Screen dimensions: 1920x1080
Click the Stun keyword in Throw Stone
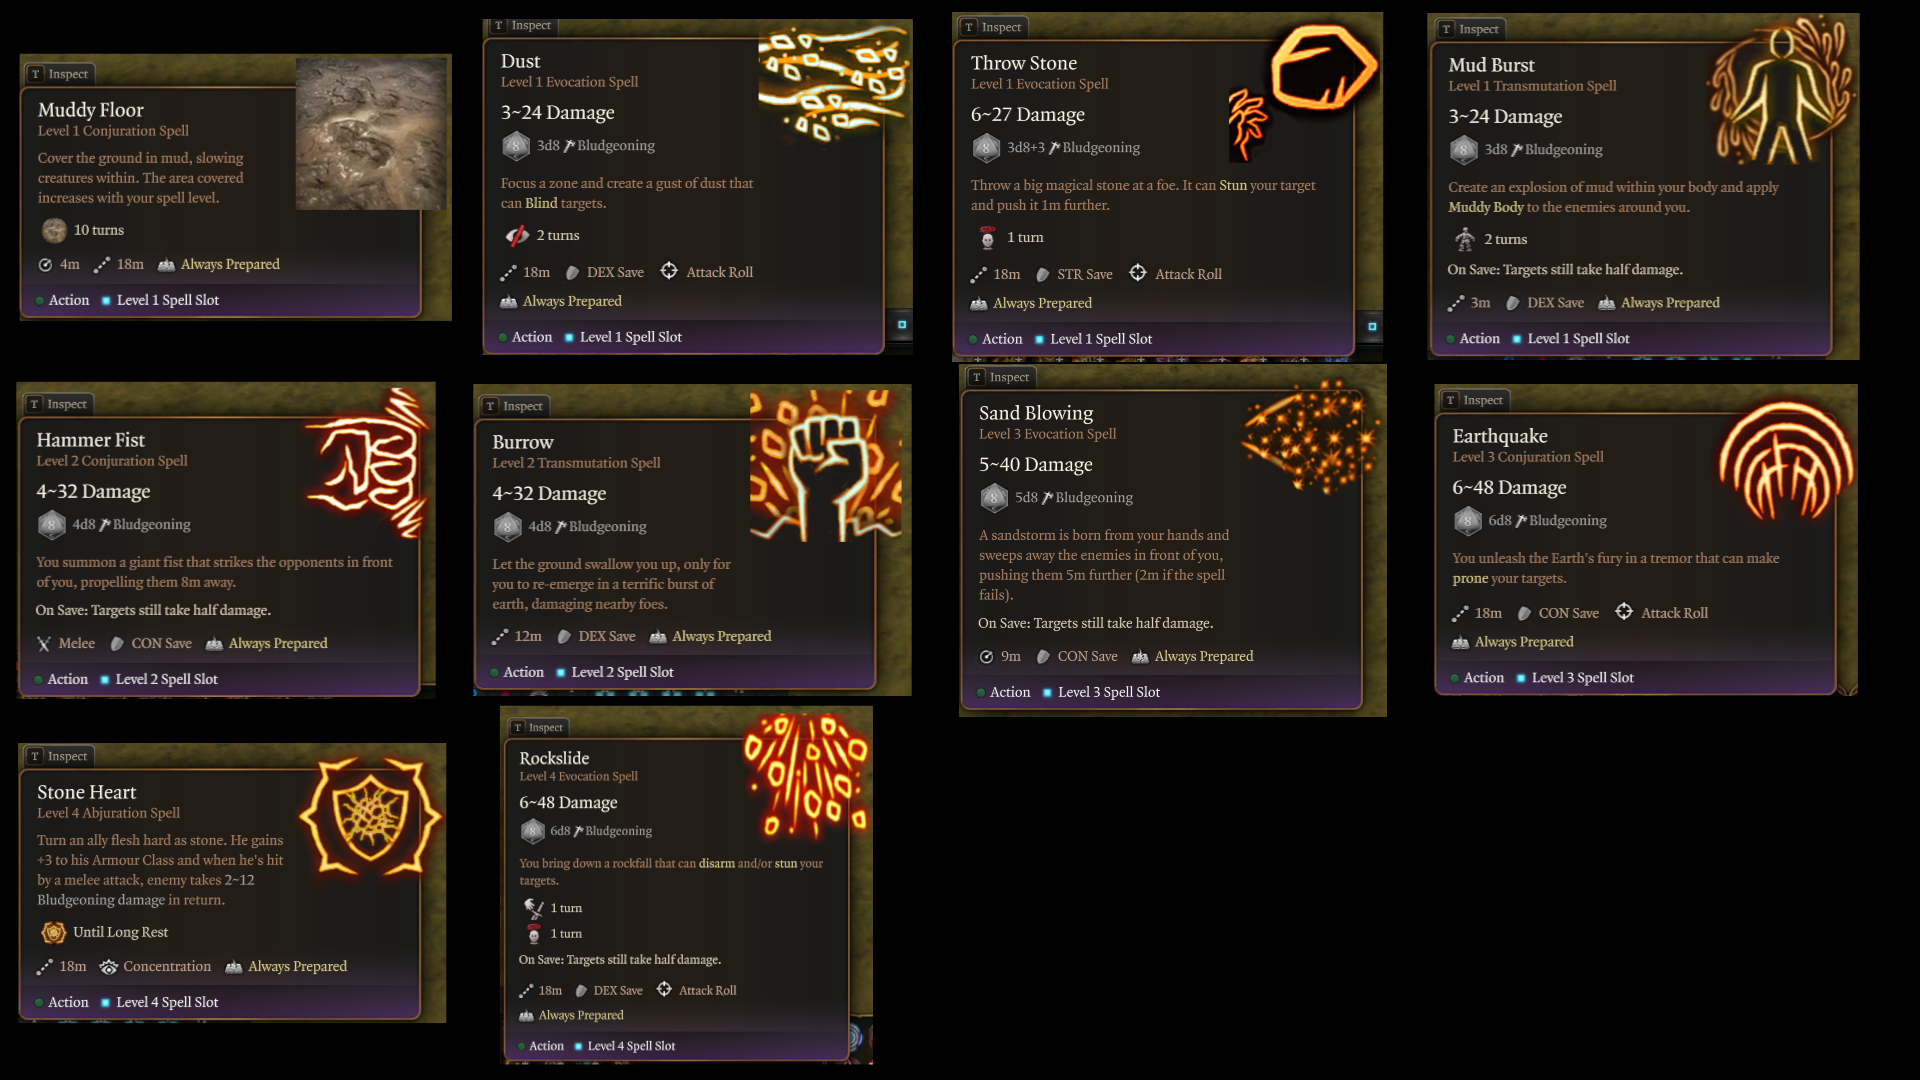click(x=1232, y=185)
